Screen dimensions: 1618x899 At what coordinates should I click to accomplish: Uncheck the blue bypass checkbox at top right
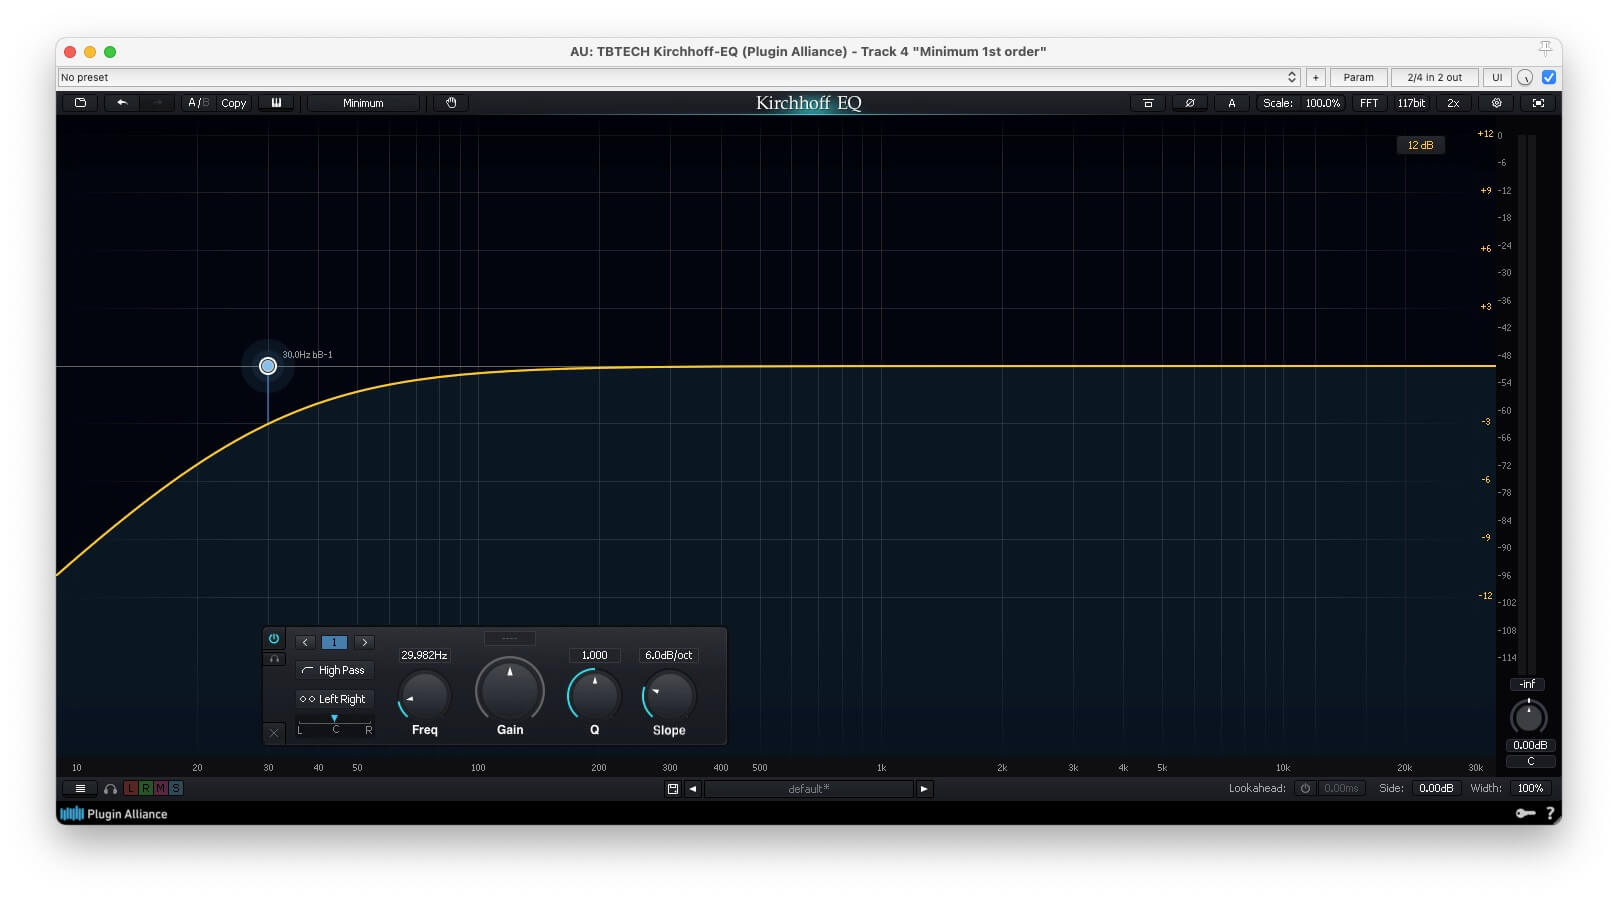[1549, 77]
